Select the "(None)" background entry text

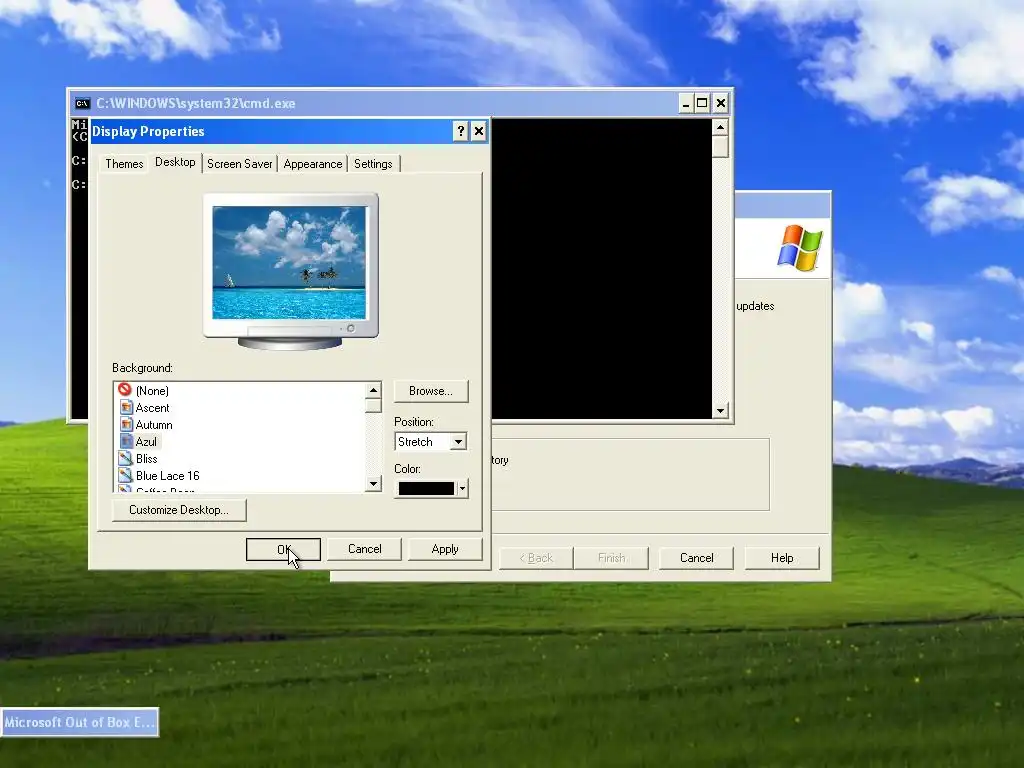[x=152, y=391]
